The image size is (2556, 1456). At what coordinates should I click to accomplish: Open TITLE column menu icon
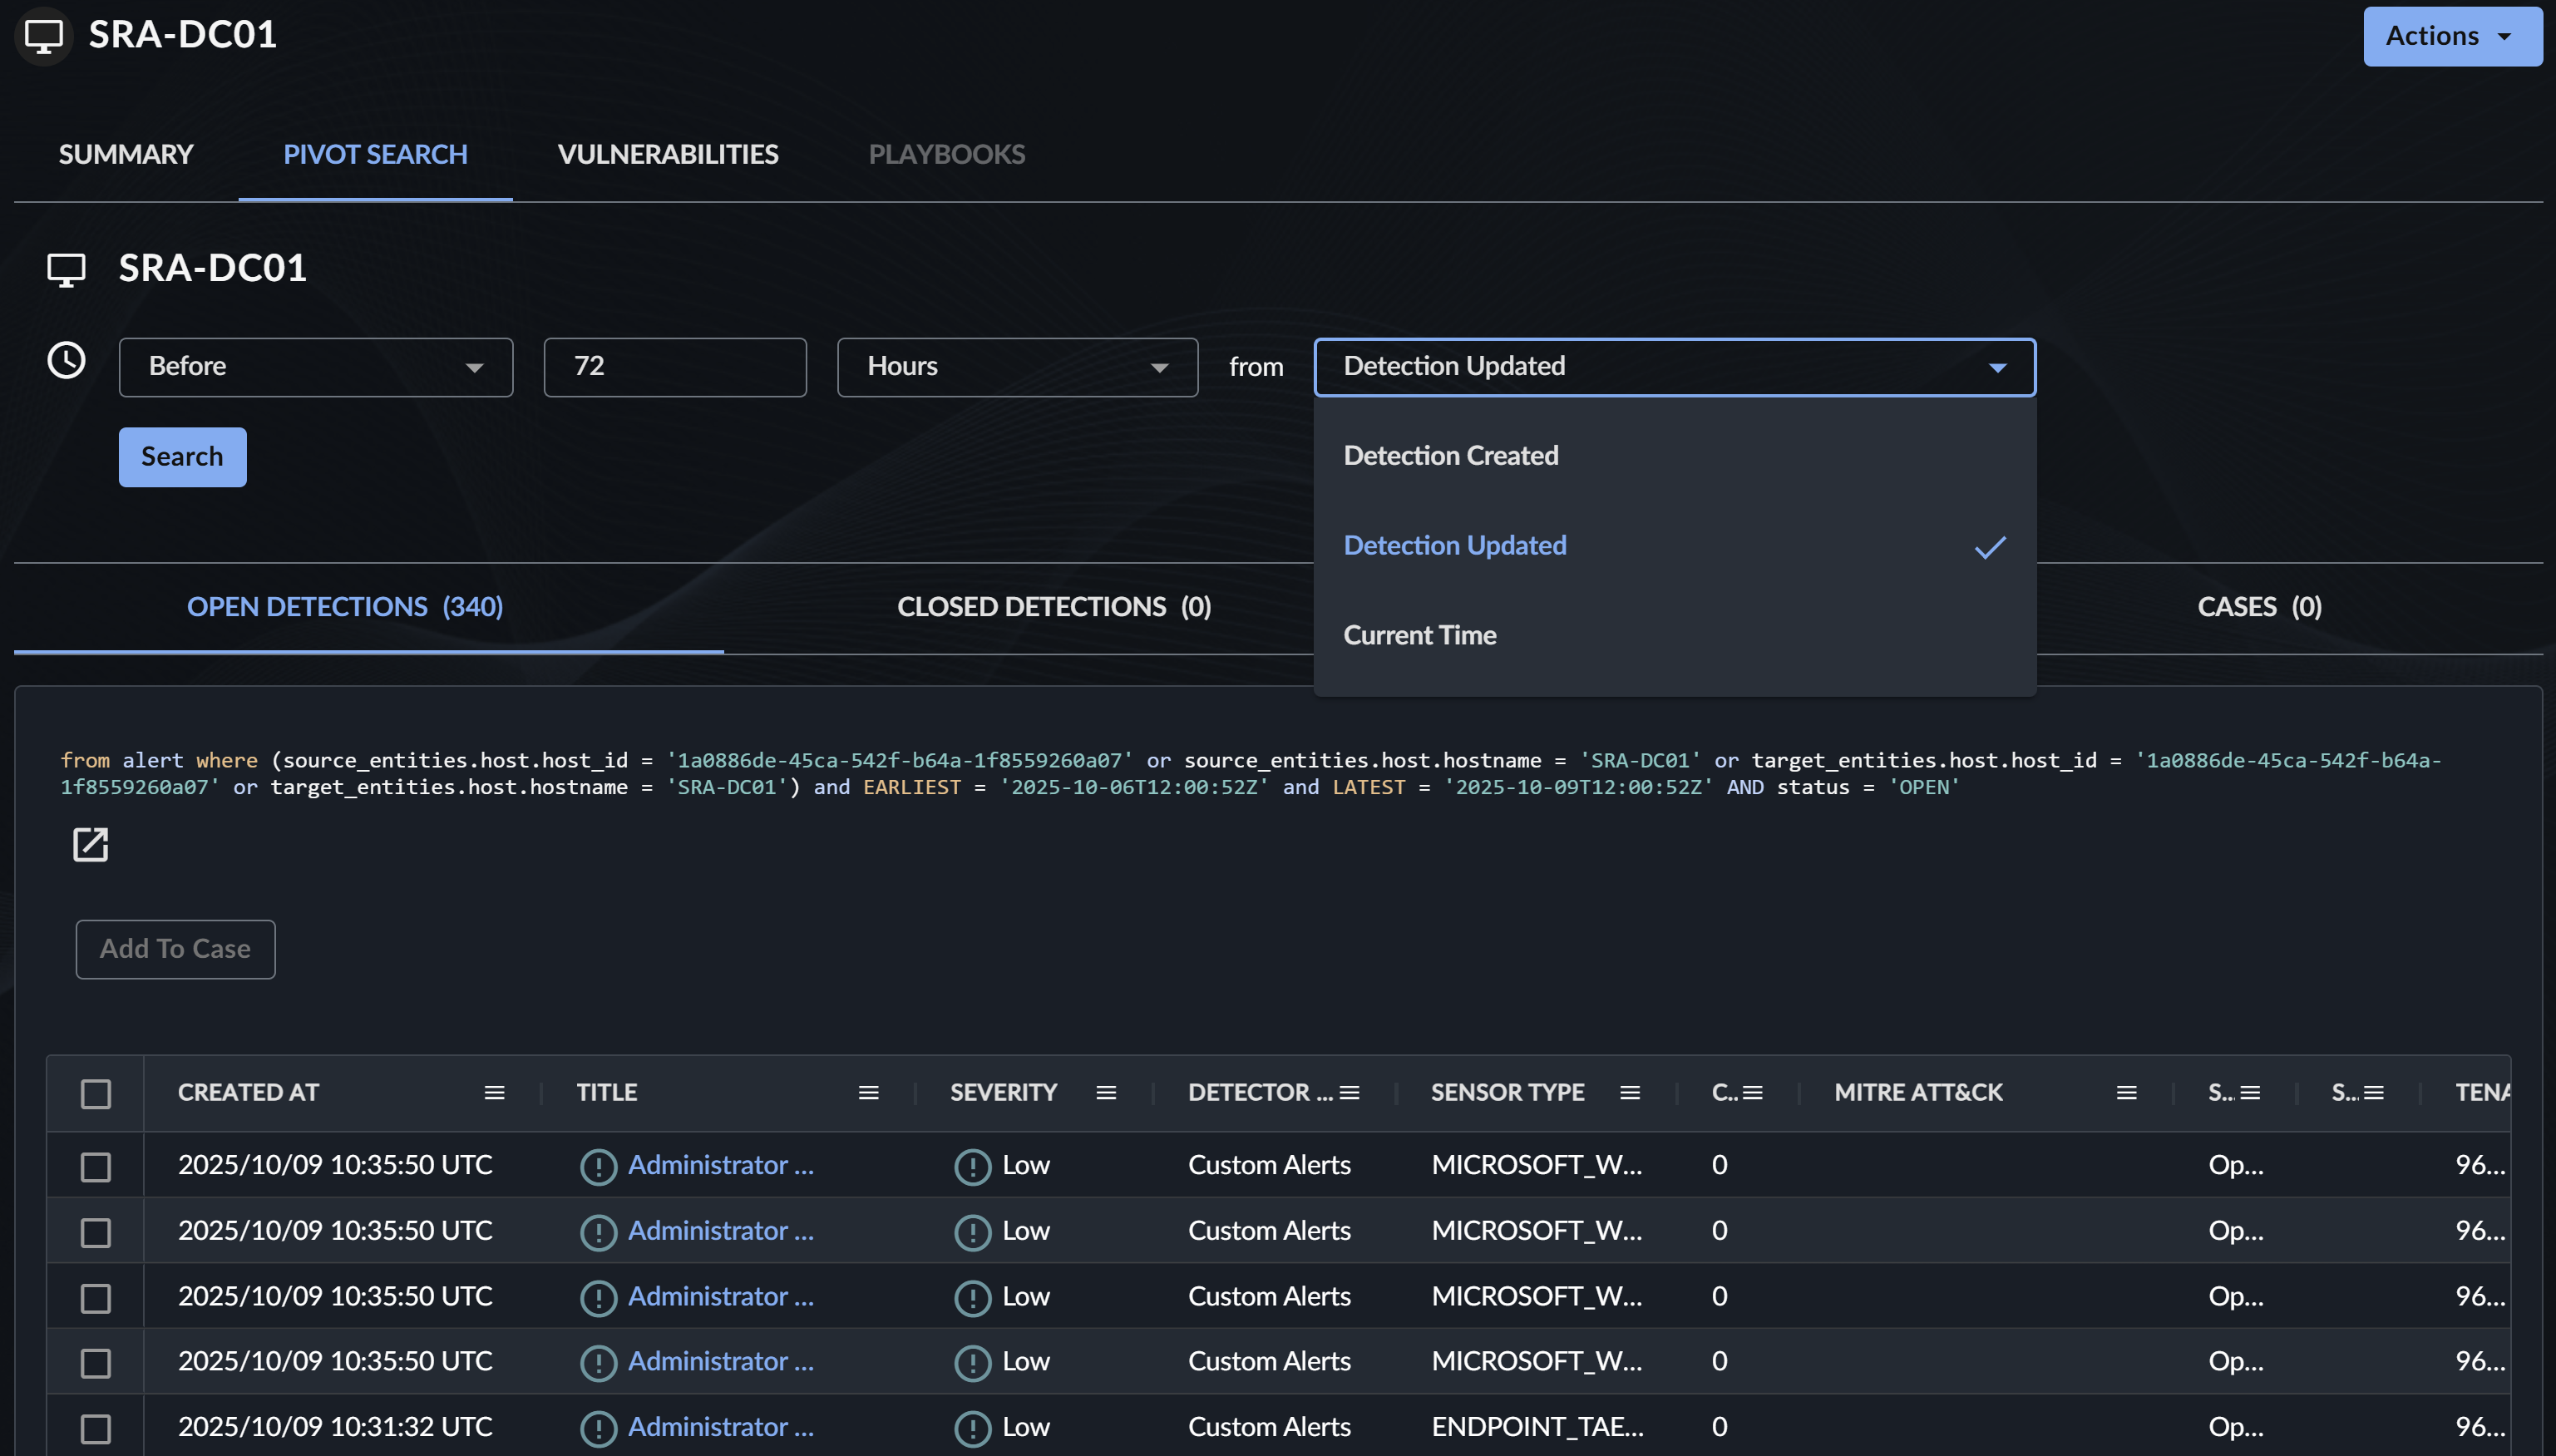click(x=868, y=1093)
